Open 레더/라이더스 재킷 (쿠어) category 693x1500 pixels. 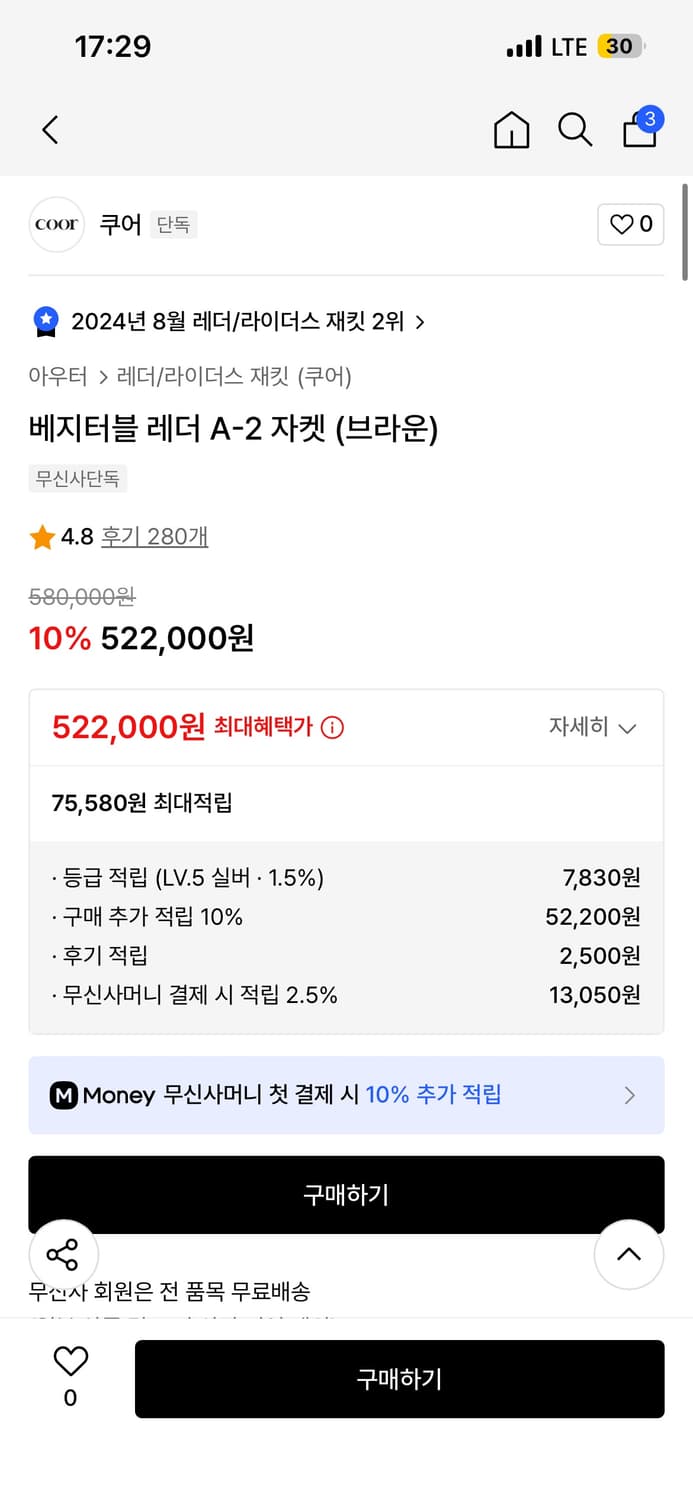pos(234,377)
